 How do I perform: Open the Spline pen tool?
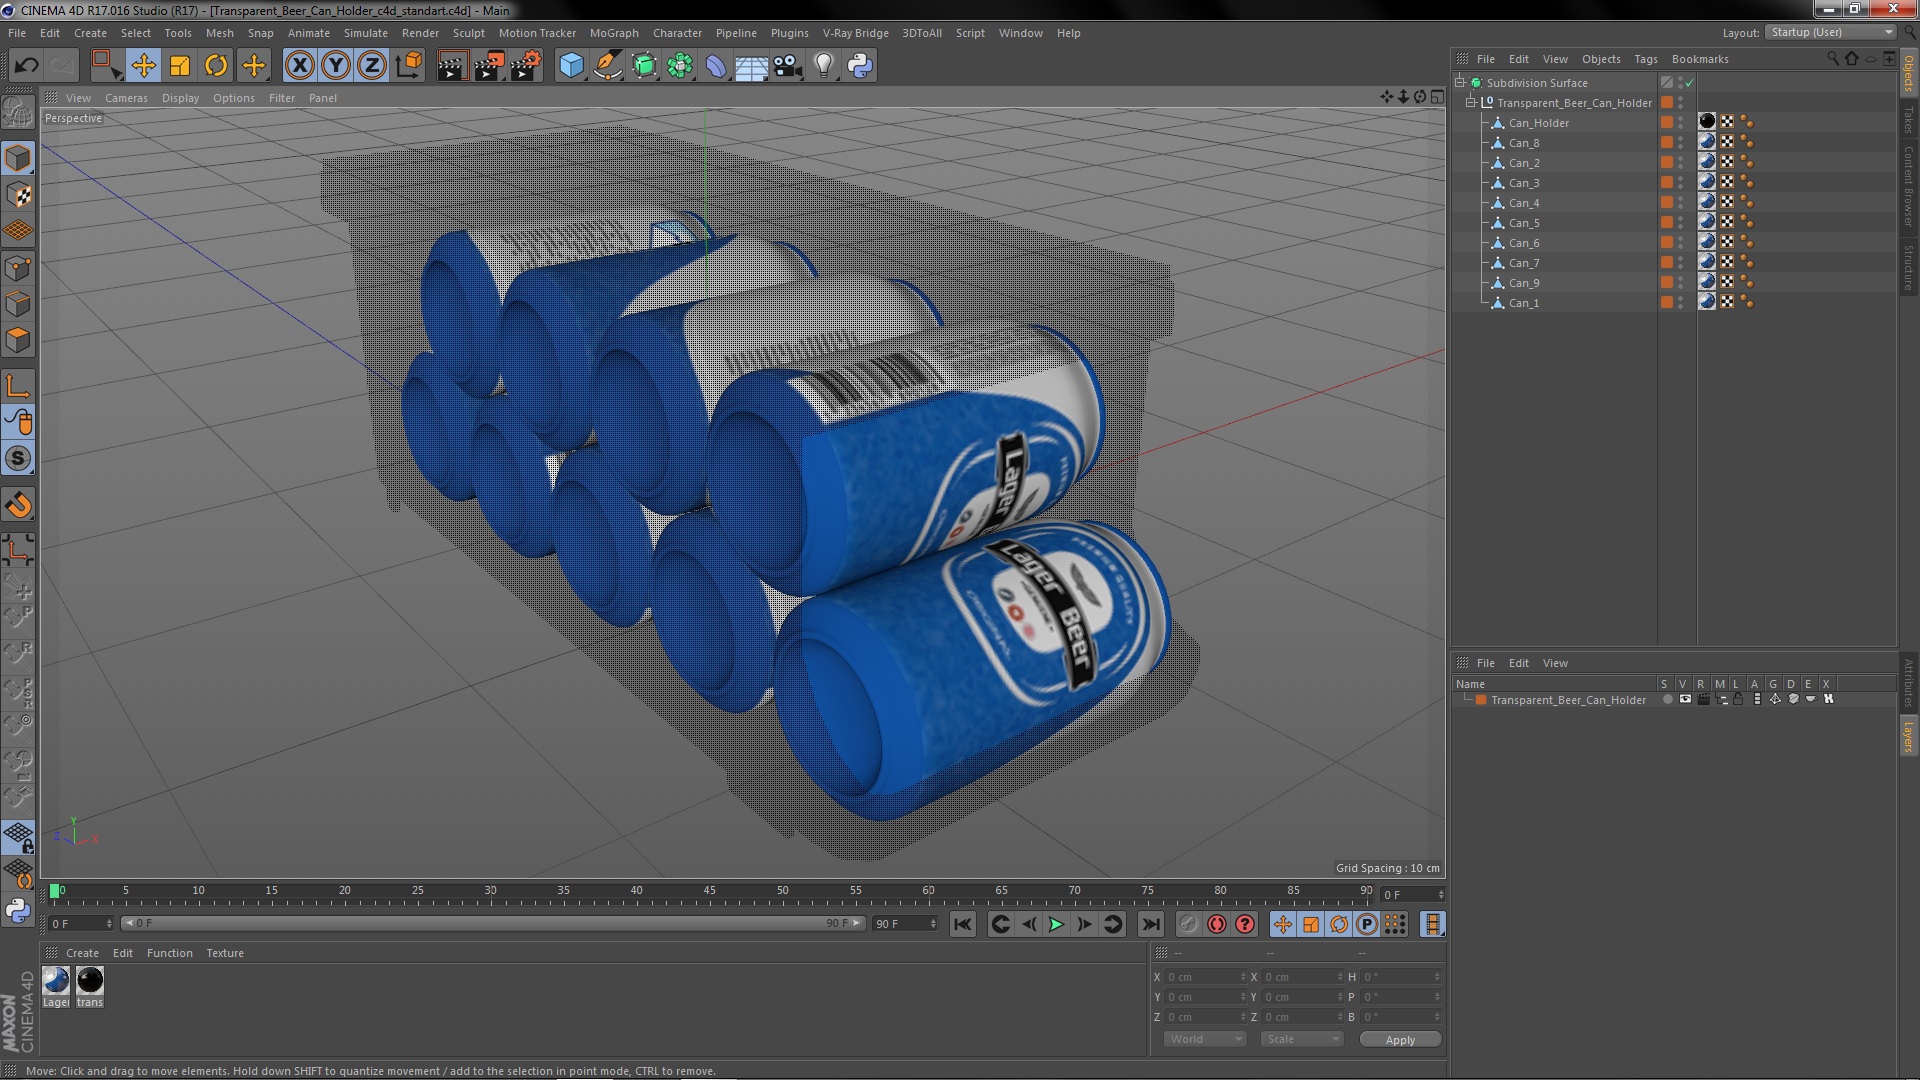click(x=607, y=66)
